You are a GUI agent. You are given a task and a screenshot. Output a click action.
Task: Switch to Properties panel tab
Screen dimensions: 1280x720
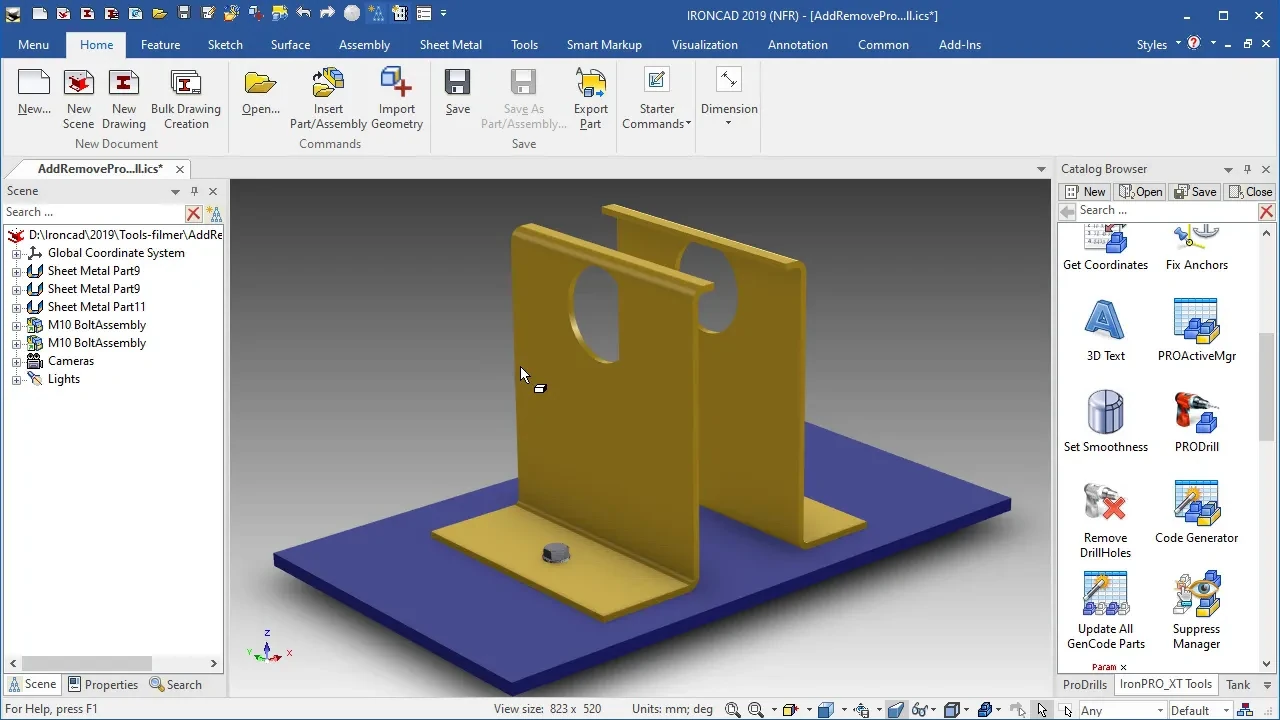tap(102, 685)
